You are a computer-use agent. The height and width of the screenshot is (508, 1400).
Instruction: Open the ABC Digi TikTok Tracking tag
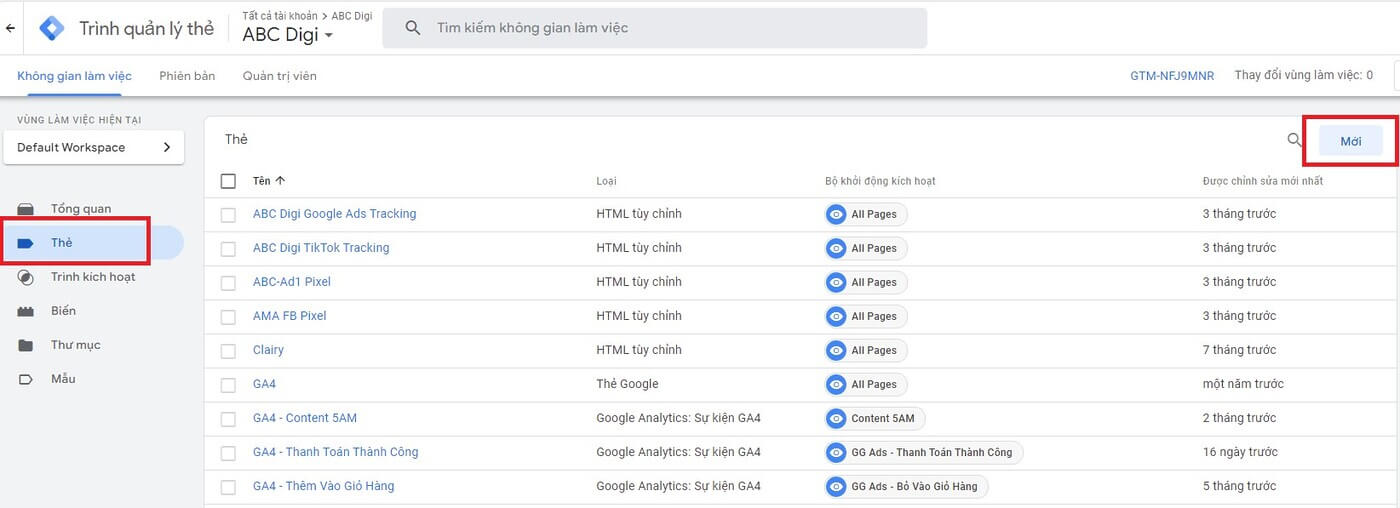pos(321,248)
